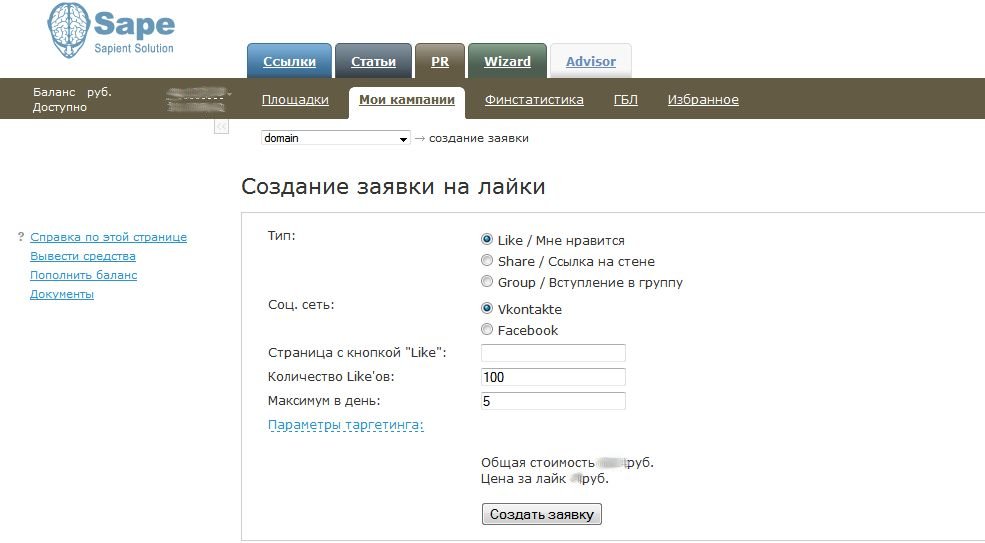Select the Facebook radio button
The image size is (985, 543).
pos(487,329)
